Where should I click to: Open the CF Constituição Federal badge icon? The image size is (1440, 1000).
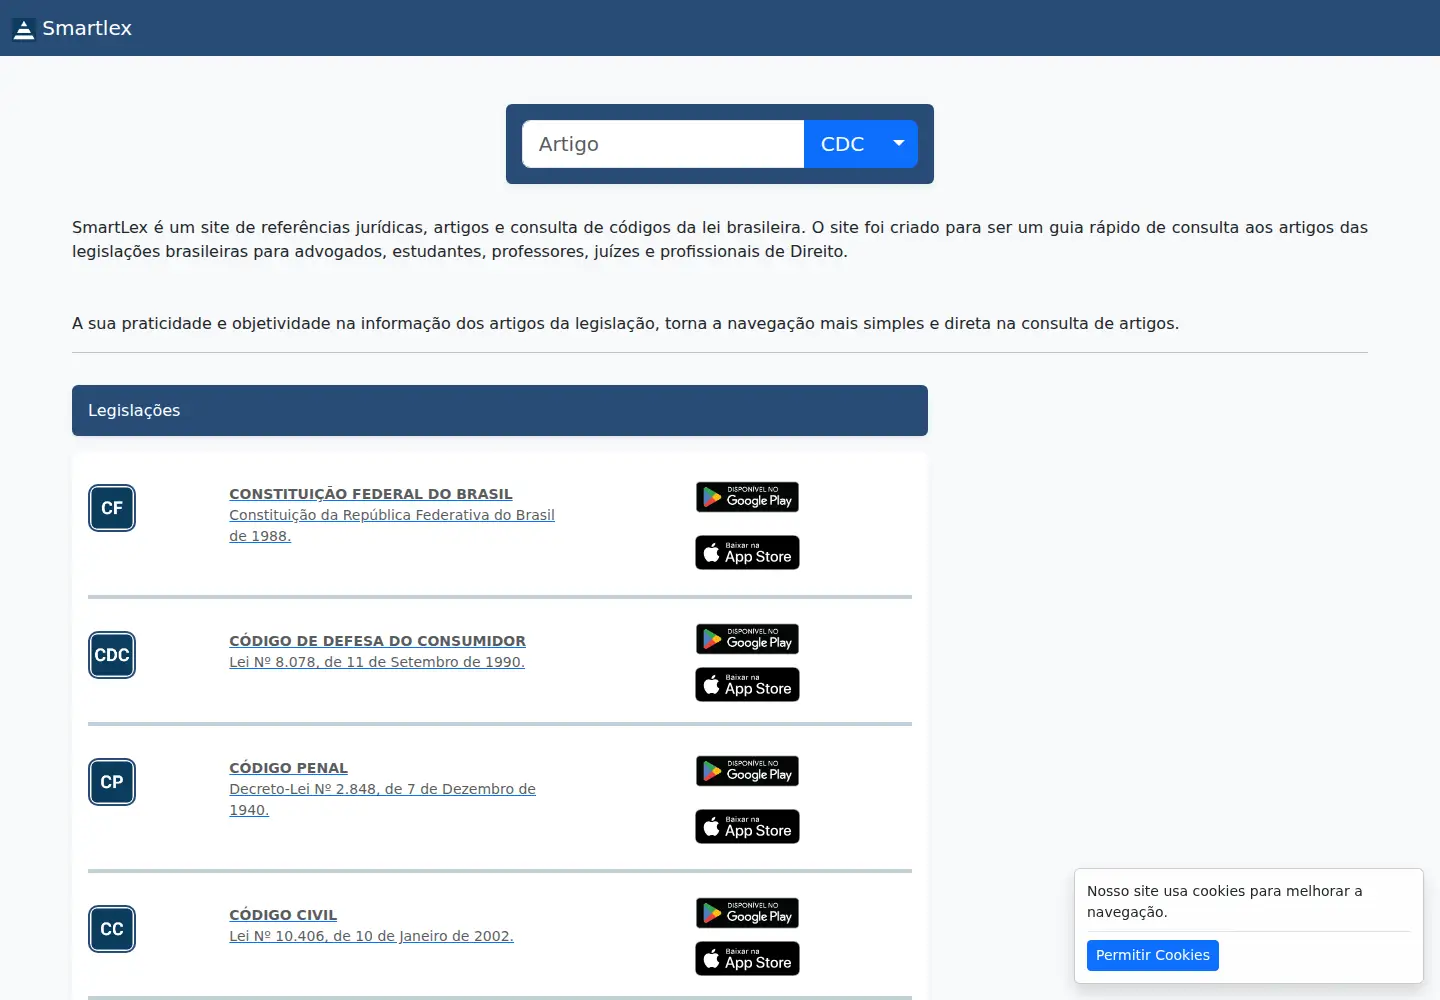112,508
